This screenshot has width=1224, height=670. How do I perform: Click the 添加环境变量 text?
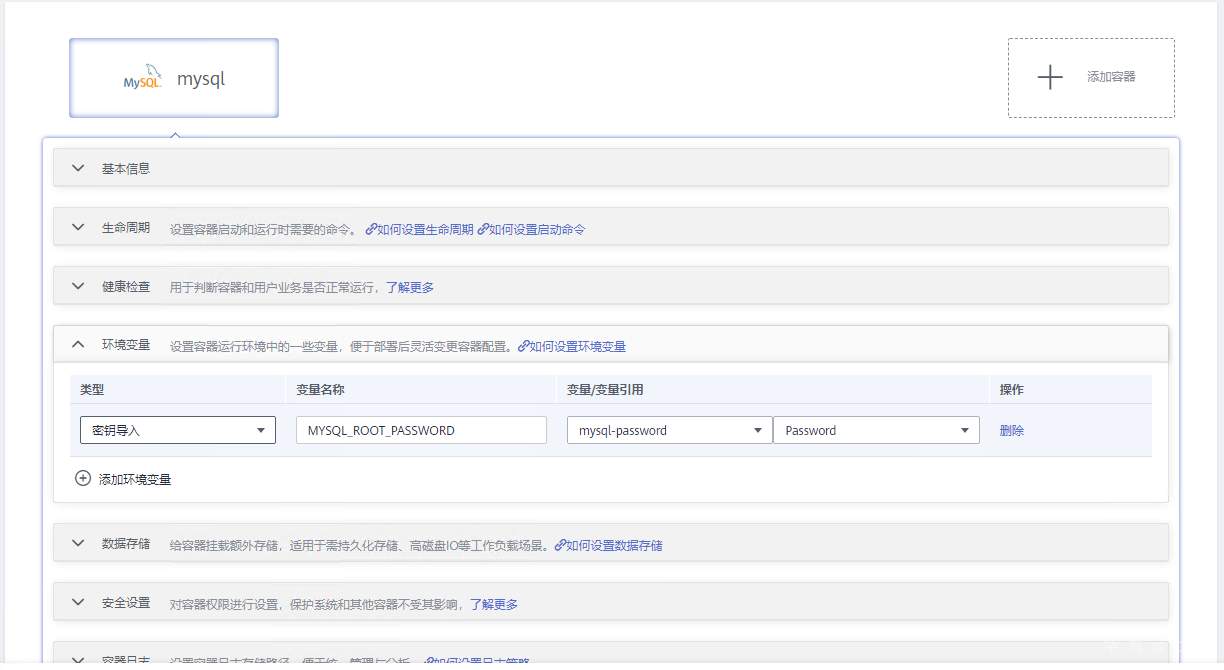pyautogui.click(x=135, y=479)
